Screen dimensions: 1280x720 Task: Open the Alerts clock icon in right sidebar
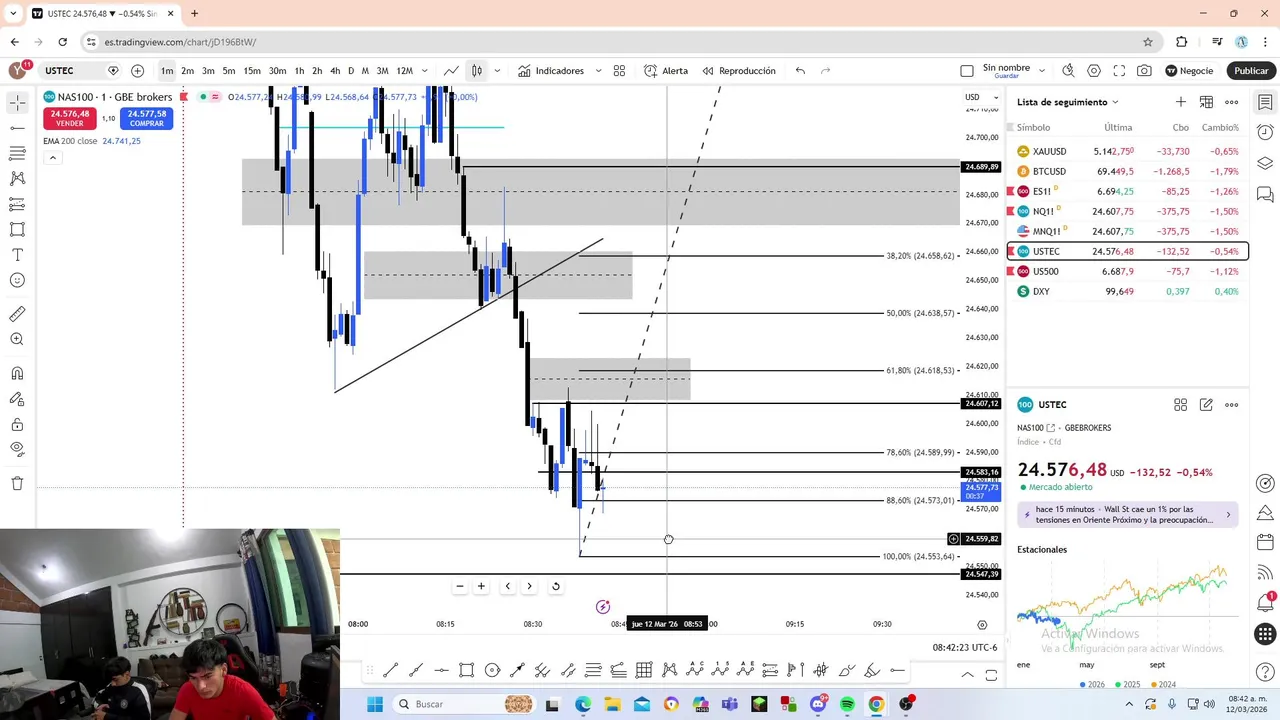point(1265,133)
